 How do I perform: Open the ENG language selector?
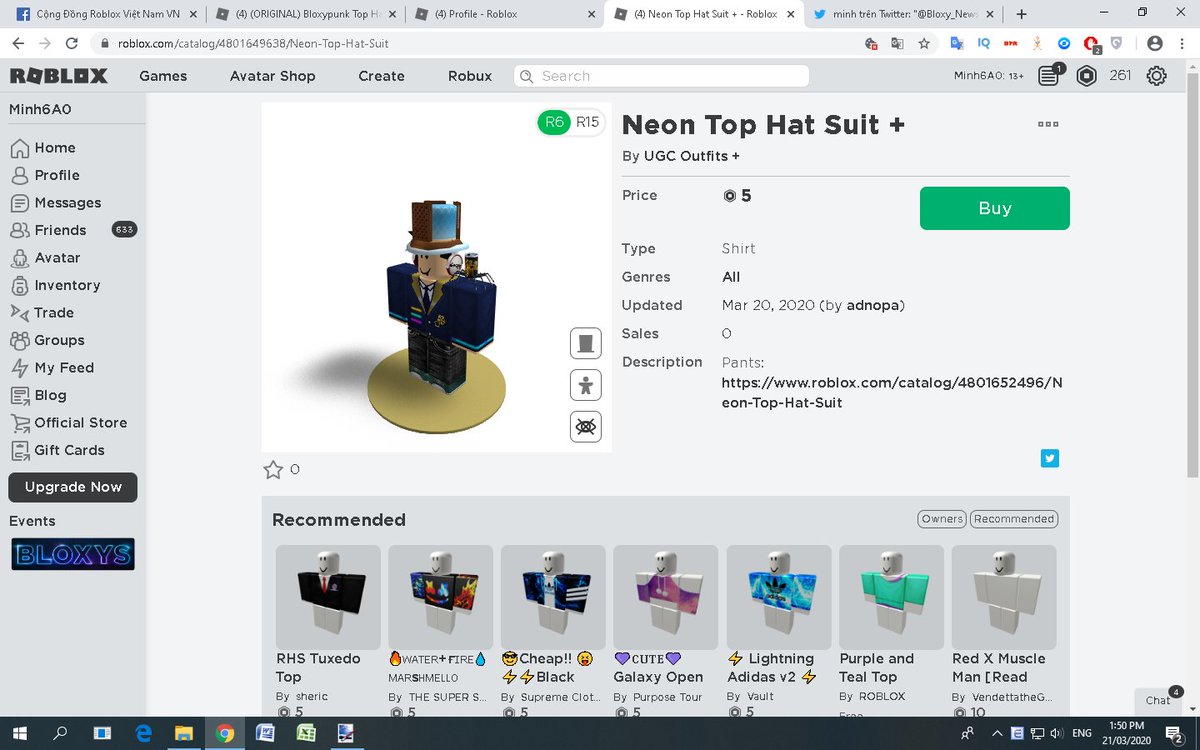click(x=1082, y=733)
